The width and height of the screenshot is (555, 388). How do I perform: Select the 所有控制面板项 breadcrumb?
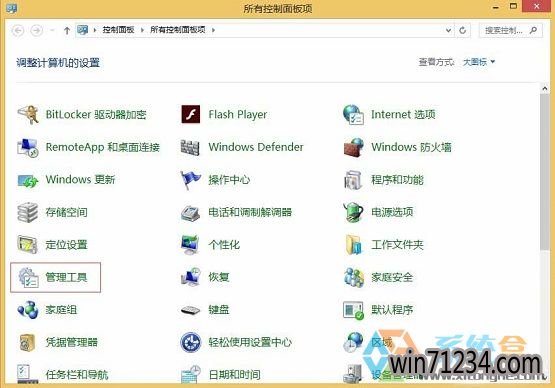(x=178, y=30)
